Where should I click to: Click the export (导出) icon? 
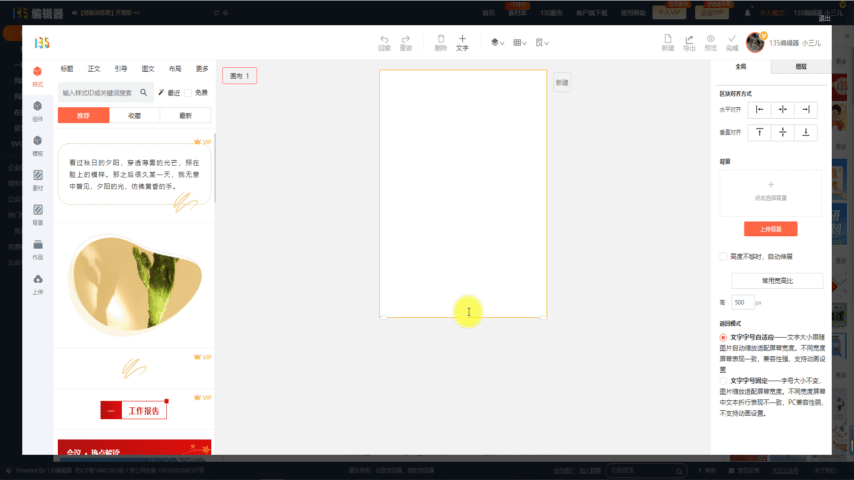pyautogui.click(x=689, y=41)
